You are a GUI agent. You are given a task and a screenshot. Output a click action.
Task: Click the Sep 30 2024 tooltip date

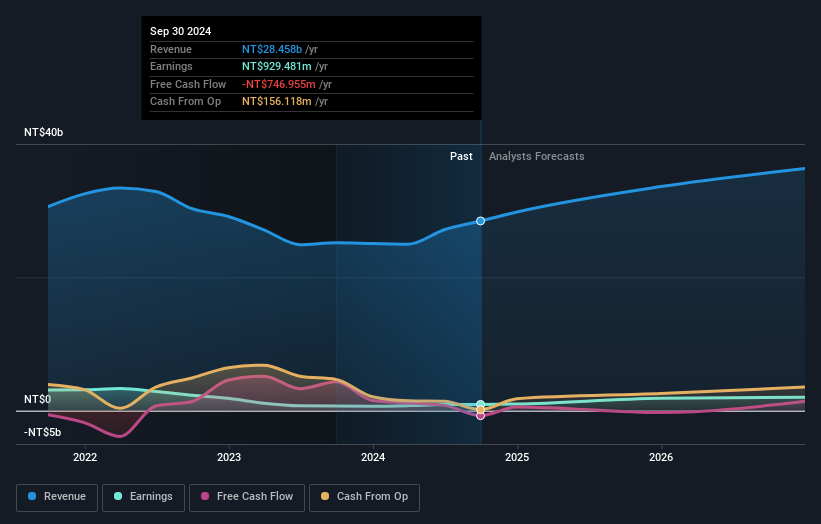[181, 31]
